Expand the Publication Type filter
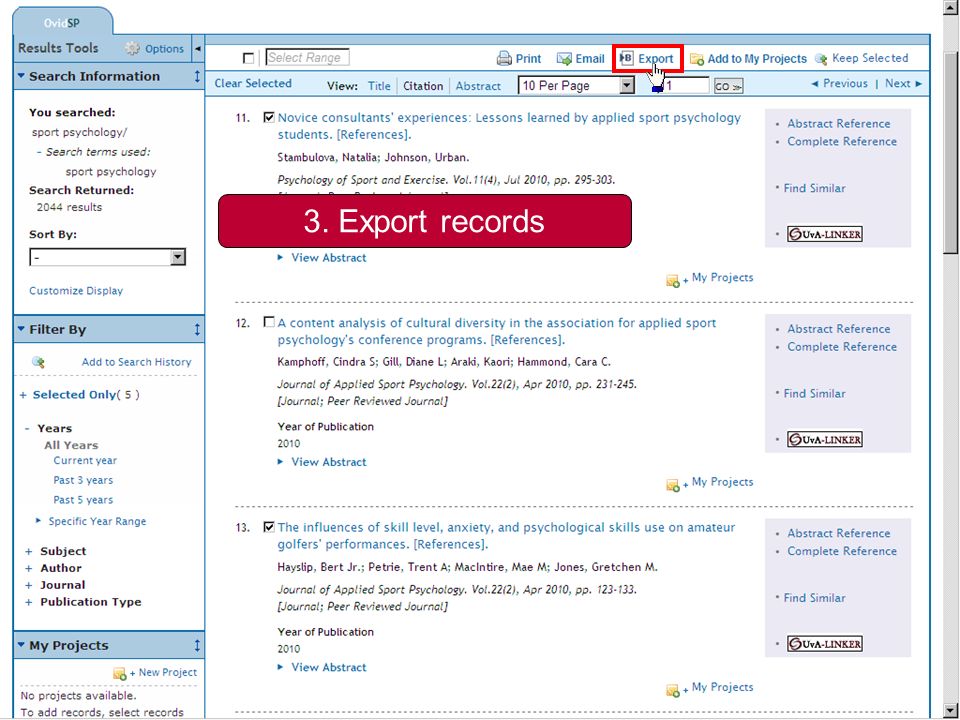Screen dimensions: 960x720 pyautogui.click(x=28, y=603)
